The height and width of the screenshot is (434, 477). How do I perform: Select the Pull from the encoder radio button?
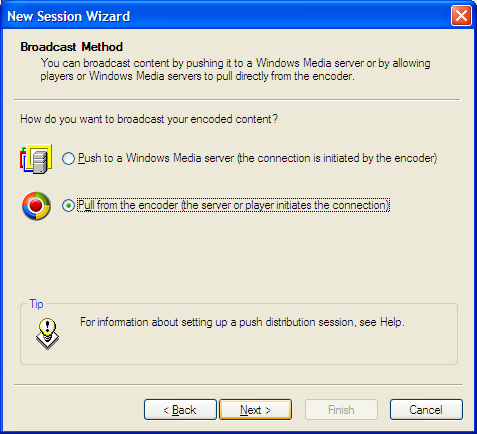(x=68, y=206)
